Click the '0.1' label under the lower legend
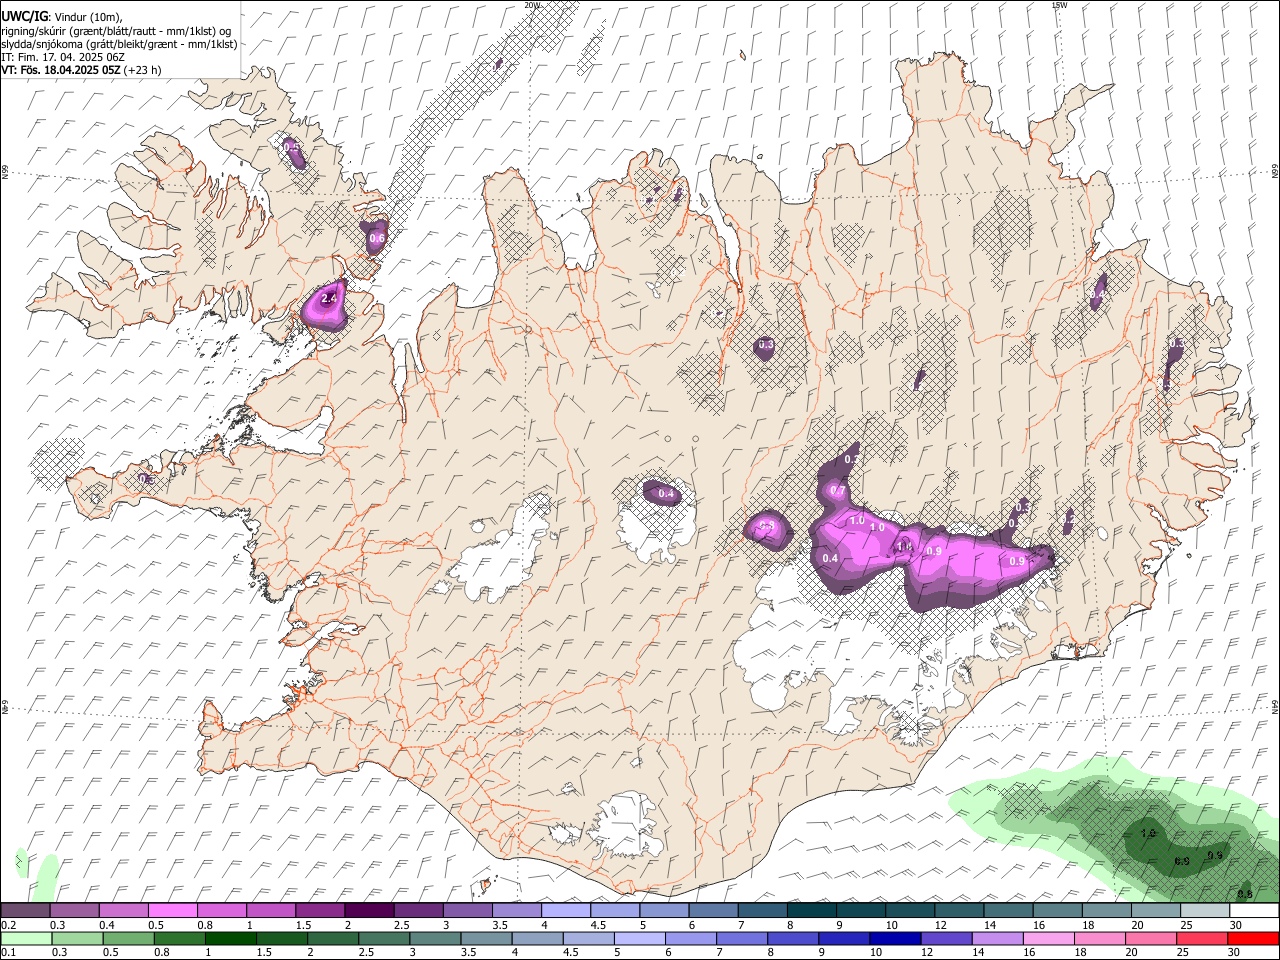1280x960 pixels. (7, 952)
